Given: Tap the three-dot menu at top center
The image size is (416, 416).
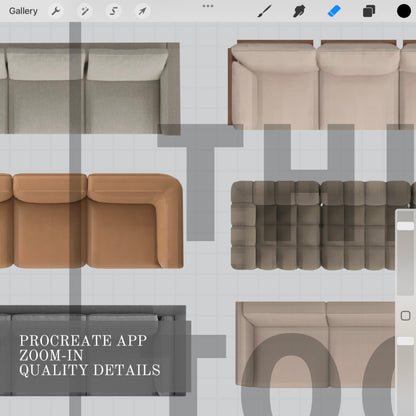Looking at the screenshot, I should coord(208,6).
